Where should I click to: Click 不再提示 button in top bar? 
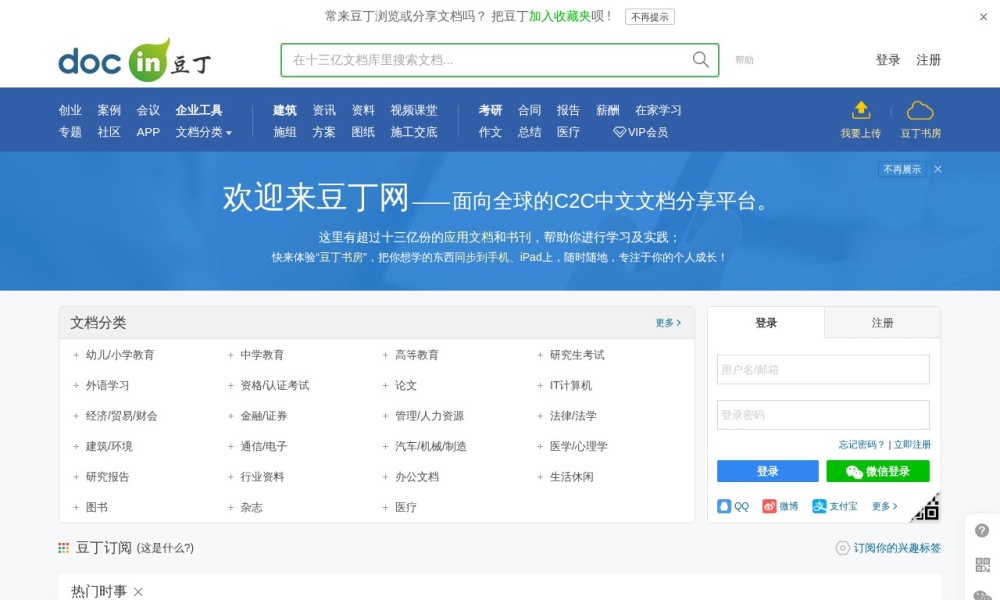(x=649, y=17)
